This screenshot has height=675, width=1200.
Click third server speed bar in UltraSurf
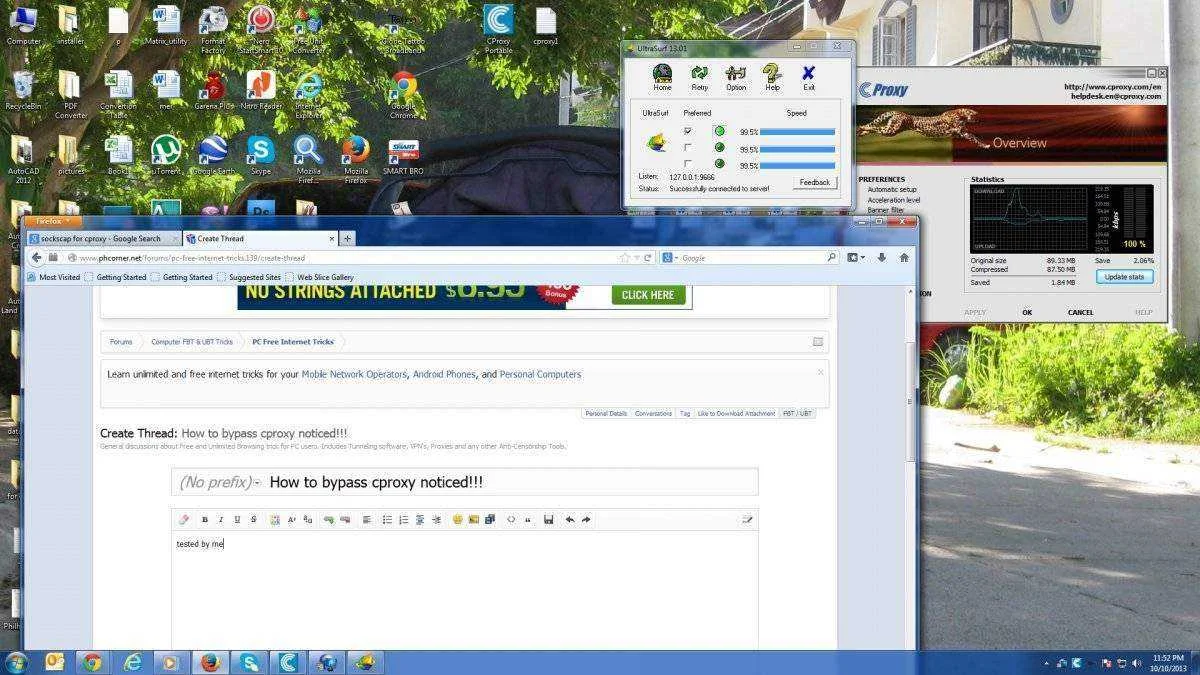pos(797,164)
